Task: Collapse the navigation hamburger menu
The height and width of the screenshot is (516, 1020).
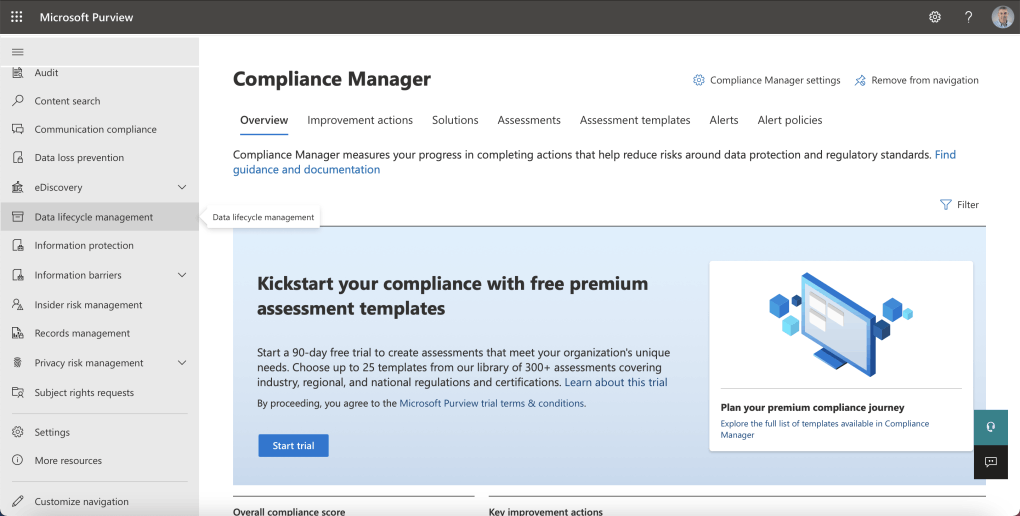Action: (17, 51)
